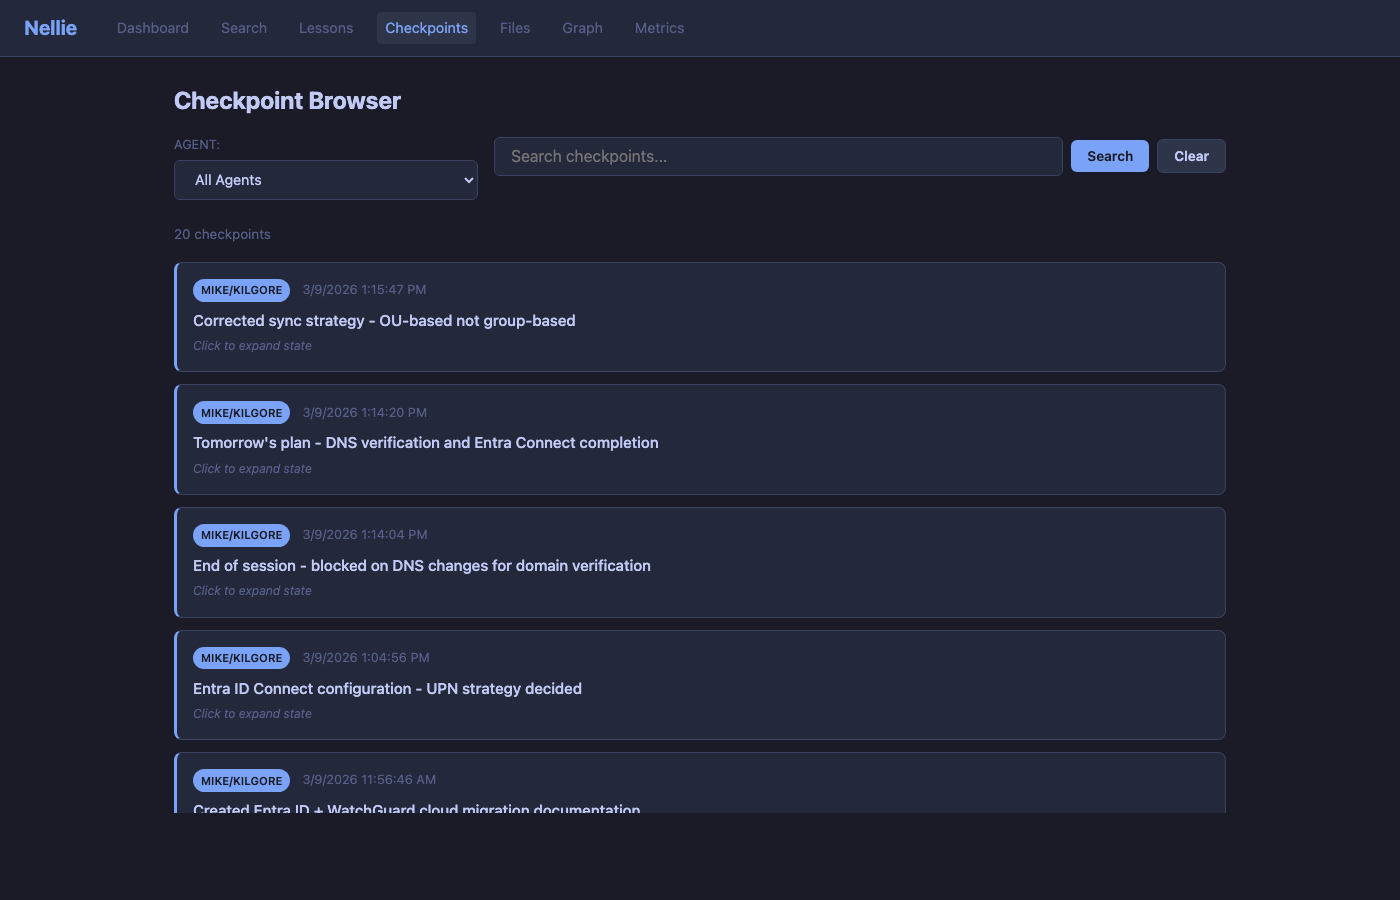Navigate to the Metrics tab

click(x=659, y=28)
